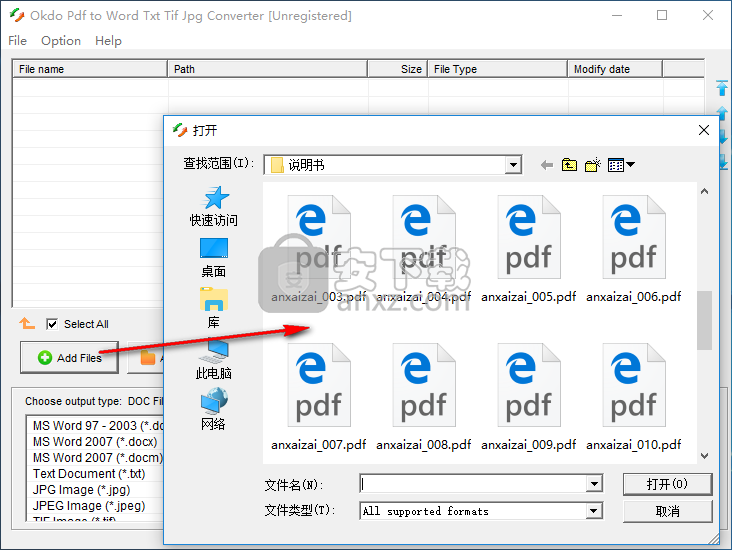732x550 pixels.
Task: Click the file list scrollbar thumb
Action: [704, 320]
